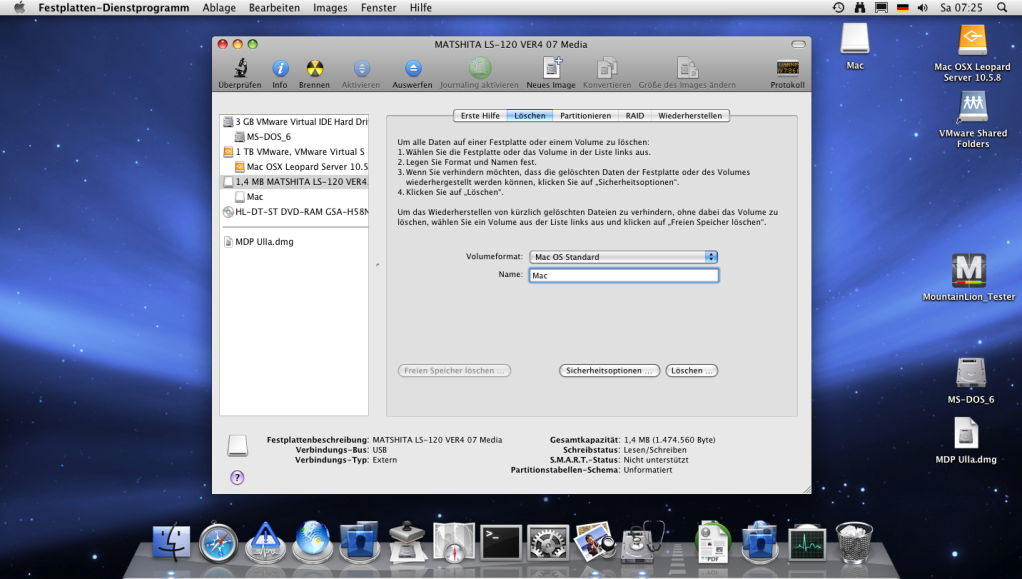Screen dimensions: 1022x579
Task: Open the Volumeformat dropdown
Action: pyautogui.click(x=623, y=257)
